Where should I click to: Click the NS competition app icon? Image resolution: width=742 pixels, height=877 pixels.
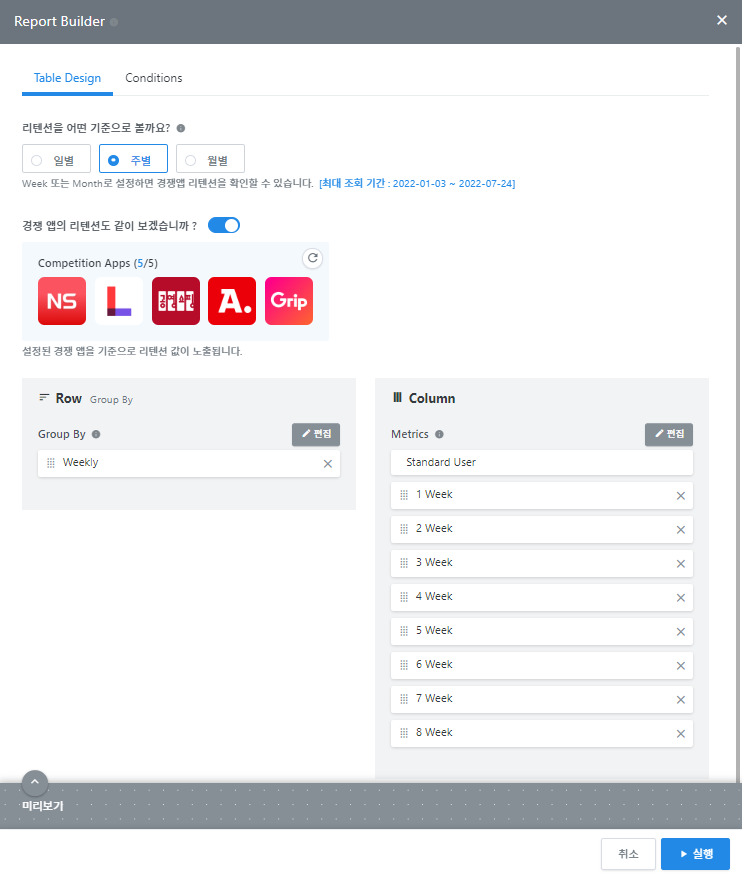click(x=62, y=301)
